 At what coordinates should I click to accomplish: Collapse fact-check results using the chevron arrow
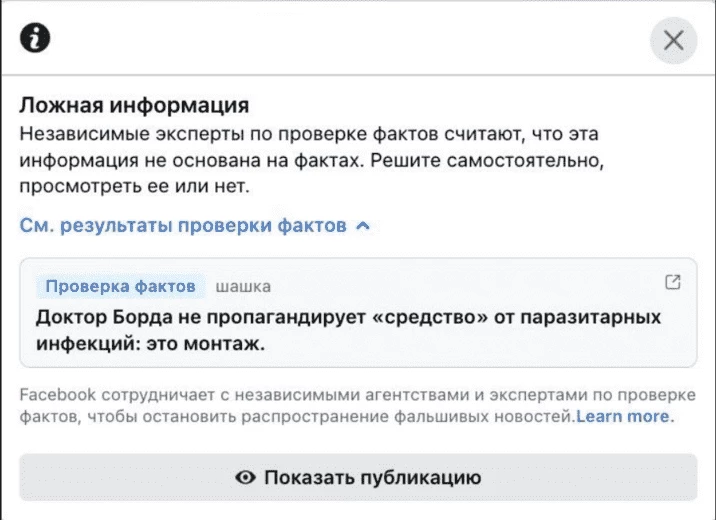[x=363, y=226]
